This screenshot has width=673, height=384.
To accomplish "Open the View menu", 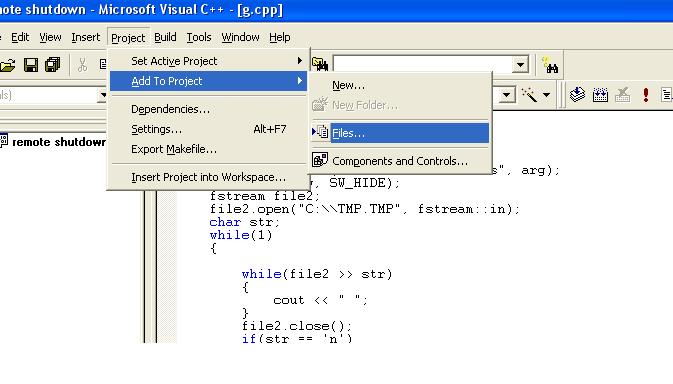I will 50,37.
